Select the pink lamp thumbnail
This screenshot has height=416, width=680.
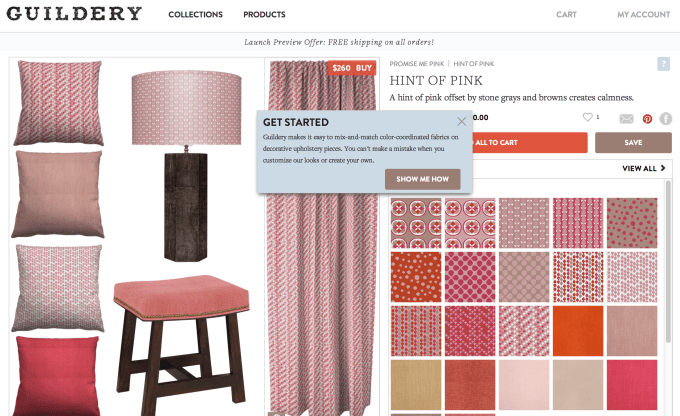[x=186, y=166]
